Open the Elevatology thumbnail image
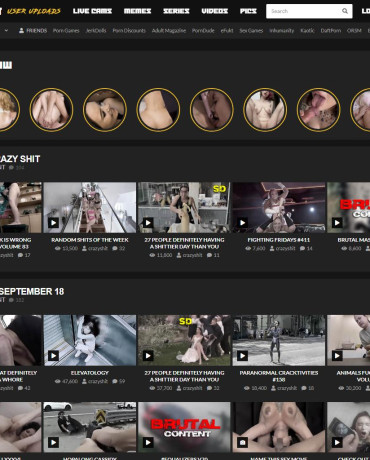Screen dimensions: 370x460 (90, 340)
